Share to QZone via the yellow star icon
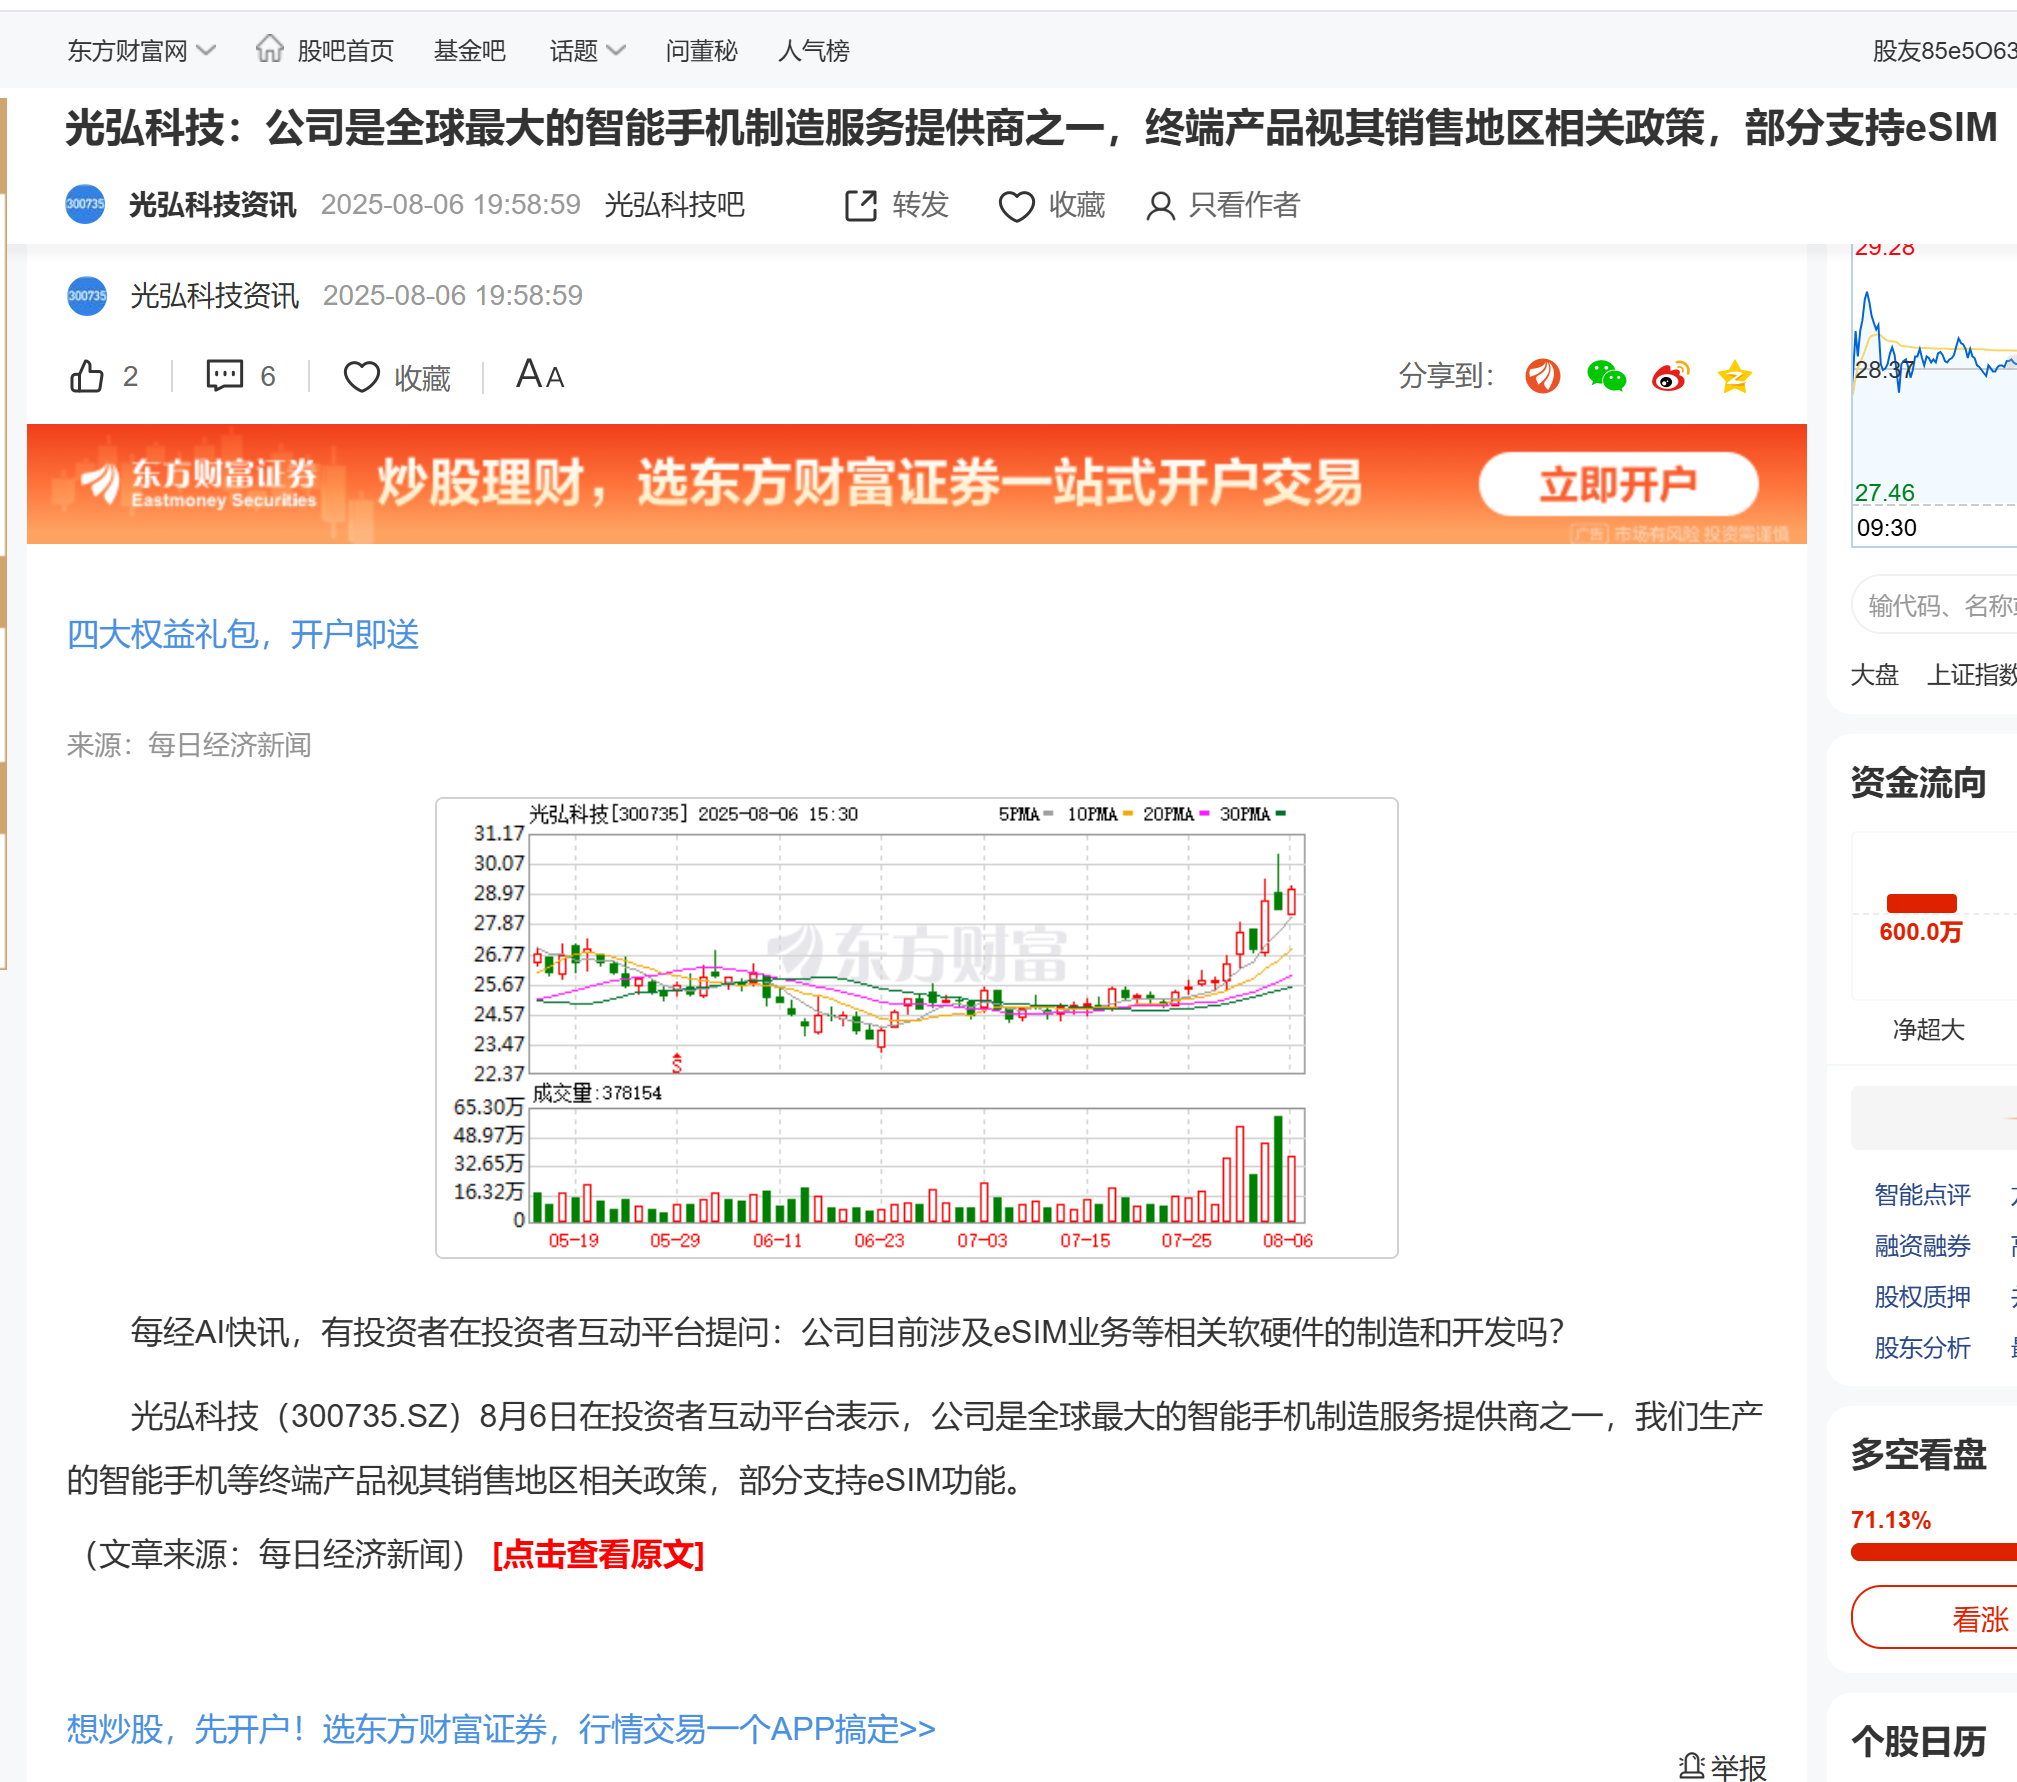This screenshot has height=1782, width=2017. click(1734, 376)
